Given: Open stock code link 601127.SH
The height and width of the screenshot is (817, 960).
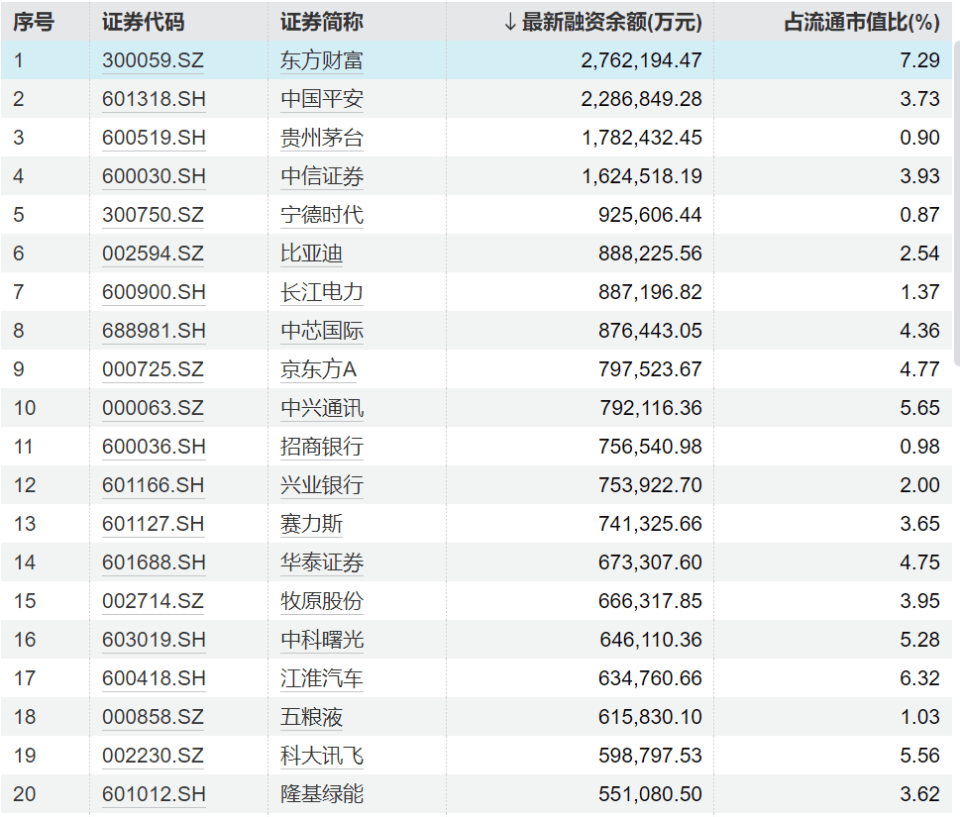Looking at the screenshot, I should click(153, 524).
